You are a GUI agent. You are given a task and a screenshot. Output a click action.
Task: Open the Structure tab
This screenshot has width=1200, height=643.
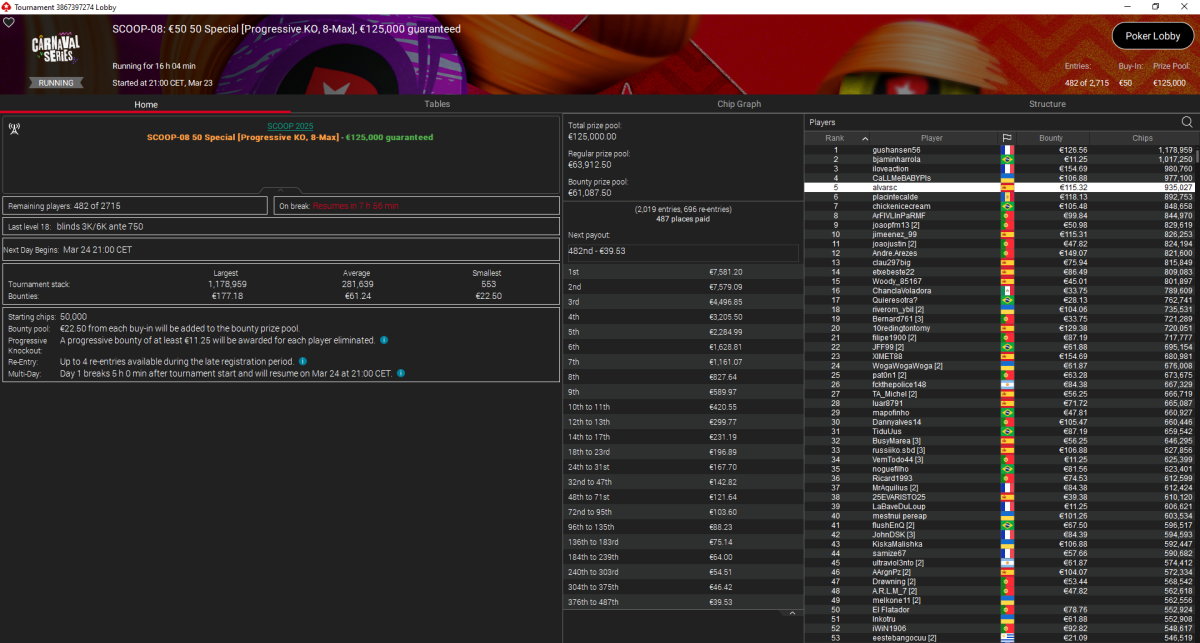1047,104
